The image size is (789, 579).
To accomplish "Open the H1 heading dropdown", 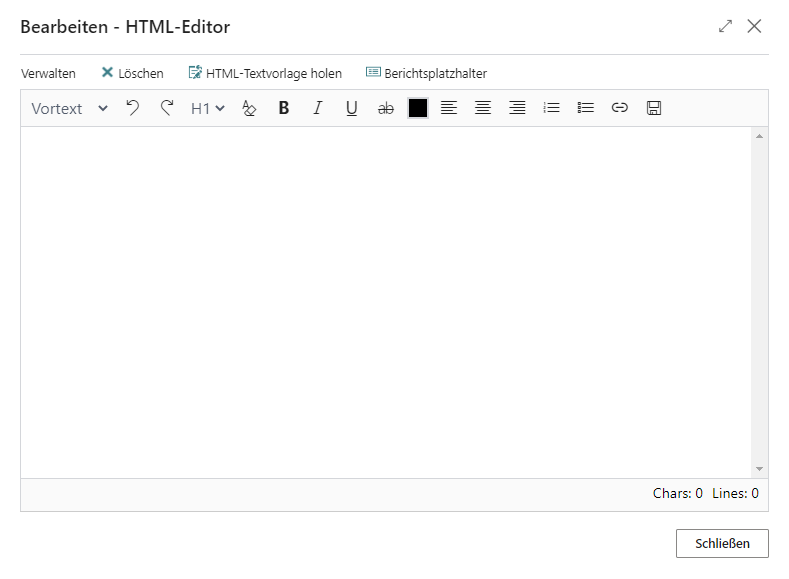I will tap(207, 109).
